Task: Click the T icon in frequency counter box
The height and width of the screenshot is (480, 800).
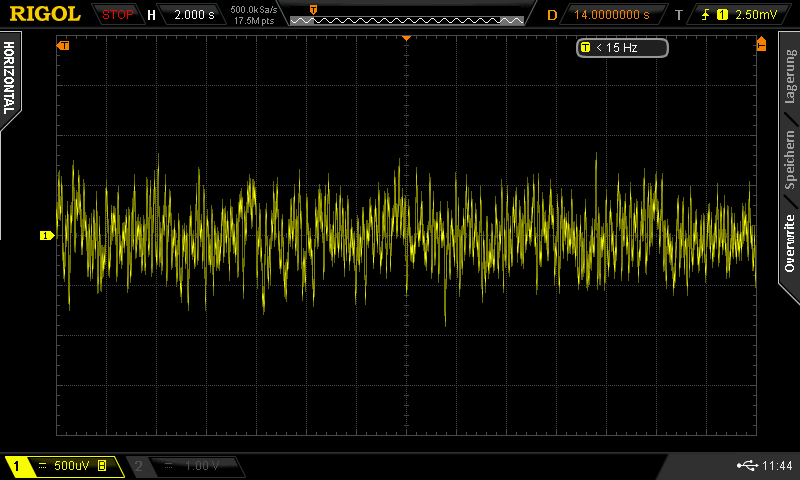Action: click(x=585, y=47)
